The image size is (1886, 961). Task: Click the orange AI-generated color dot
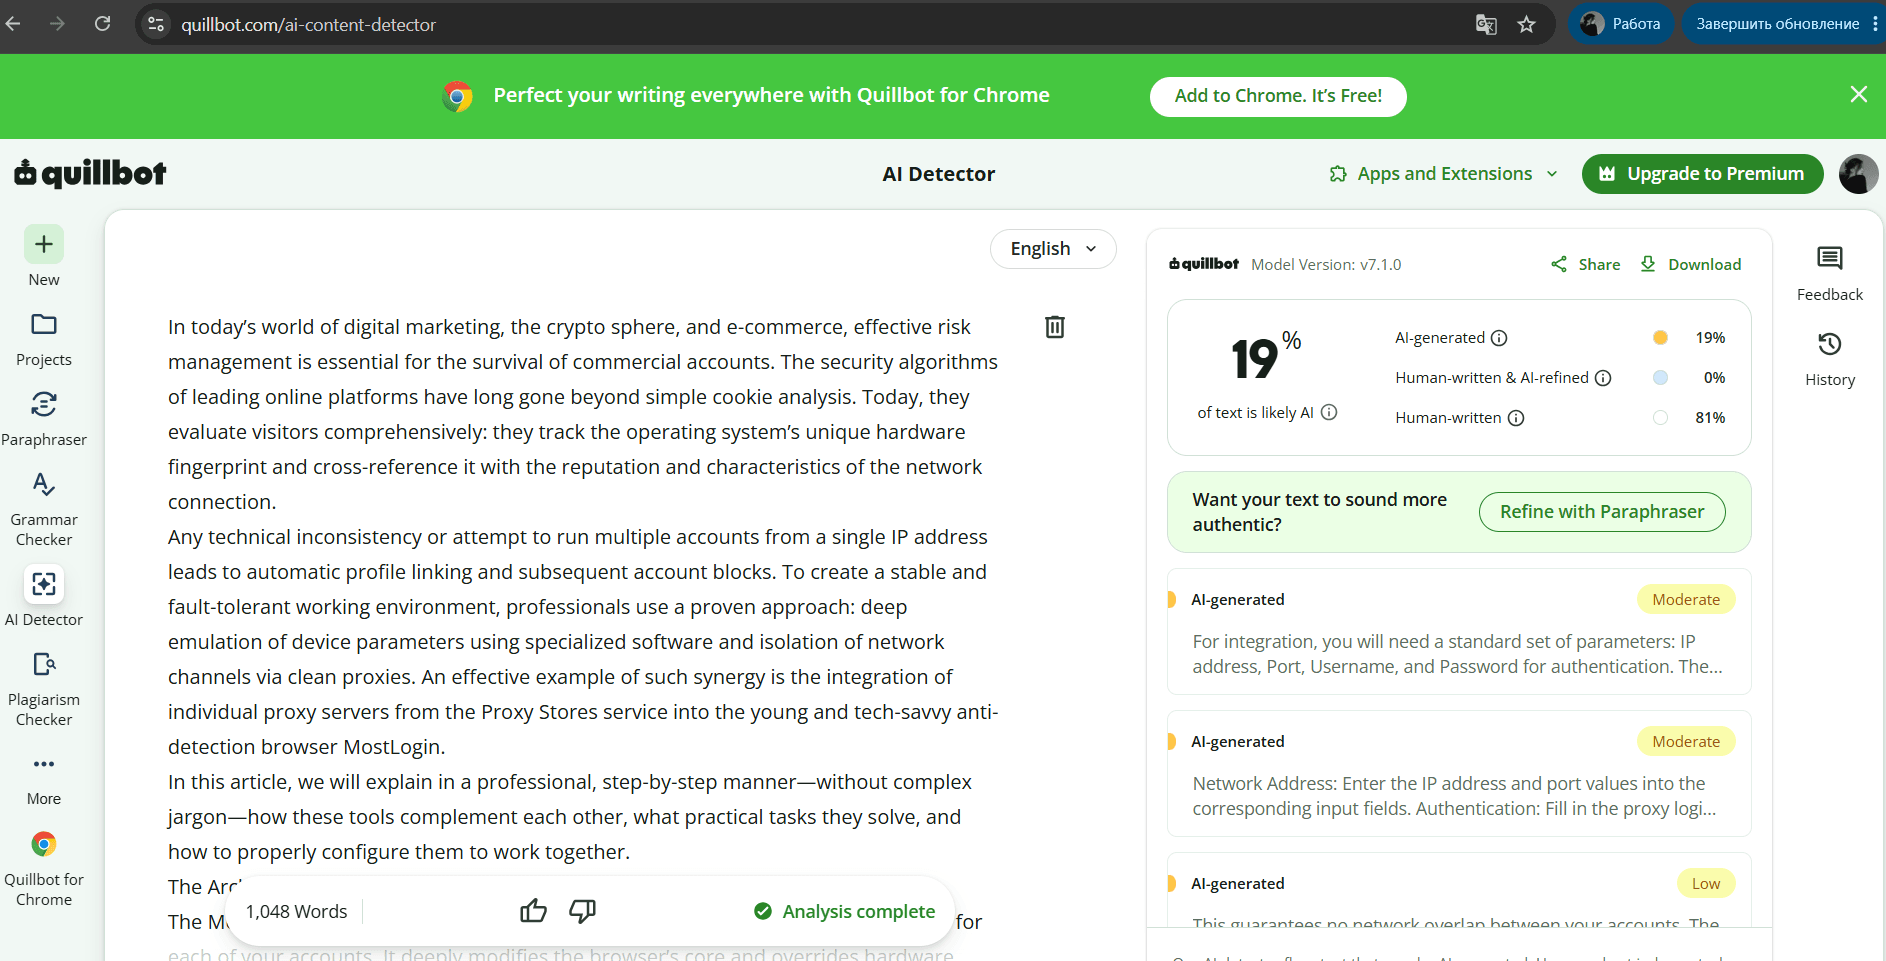pyautogui.click(x=1660, y=338)
